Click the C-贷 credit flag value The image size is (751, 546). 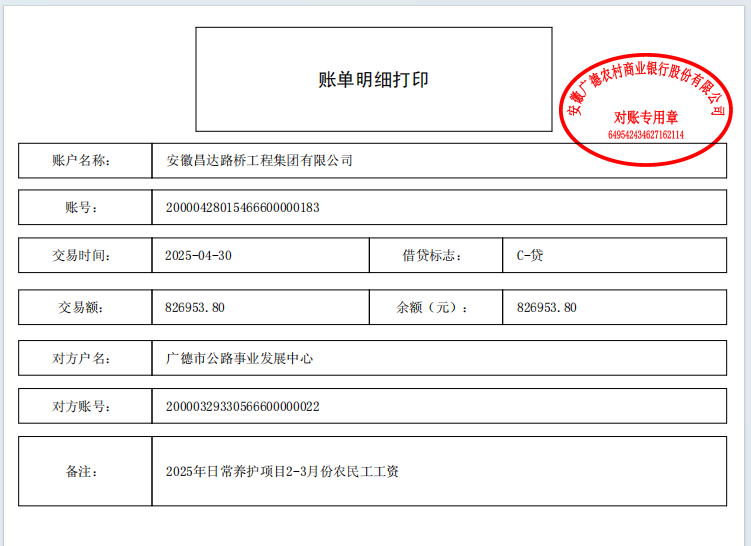coord(530,256)
